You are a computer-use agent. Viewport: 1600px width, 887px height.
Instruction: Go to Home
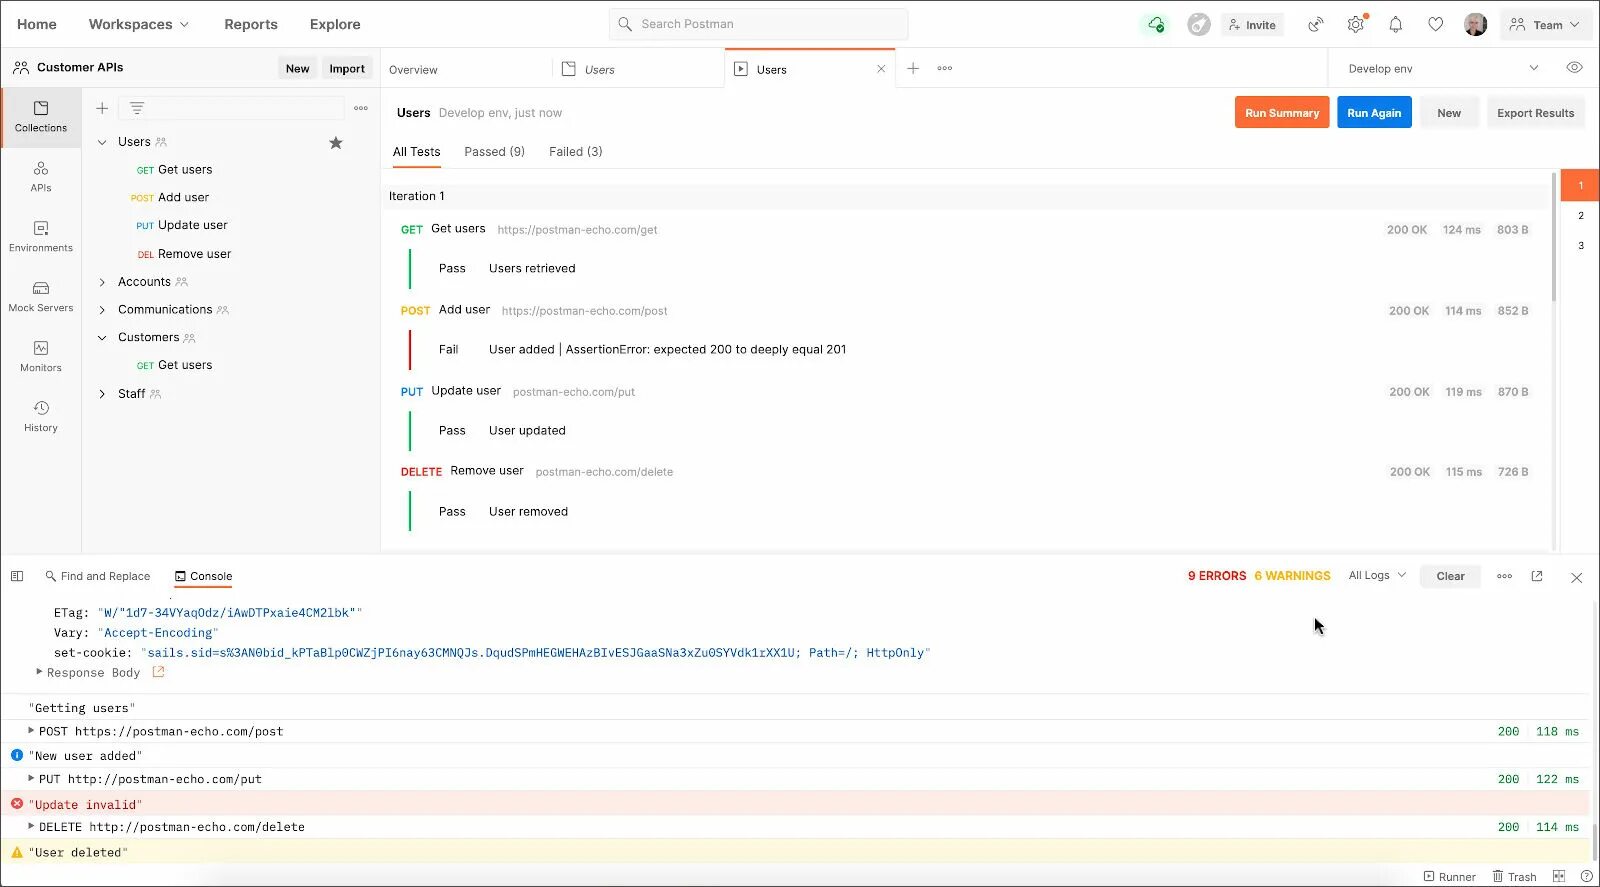point(37,25)
